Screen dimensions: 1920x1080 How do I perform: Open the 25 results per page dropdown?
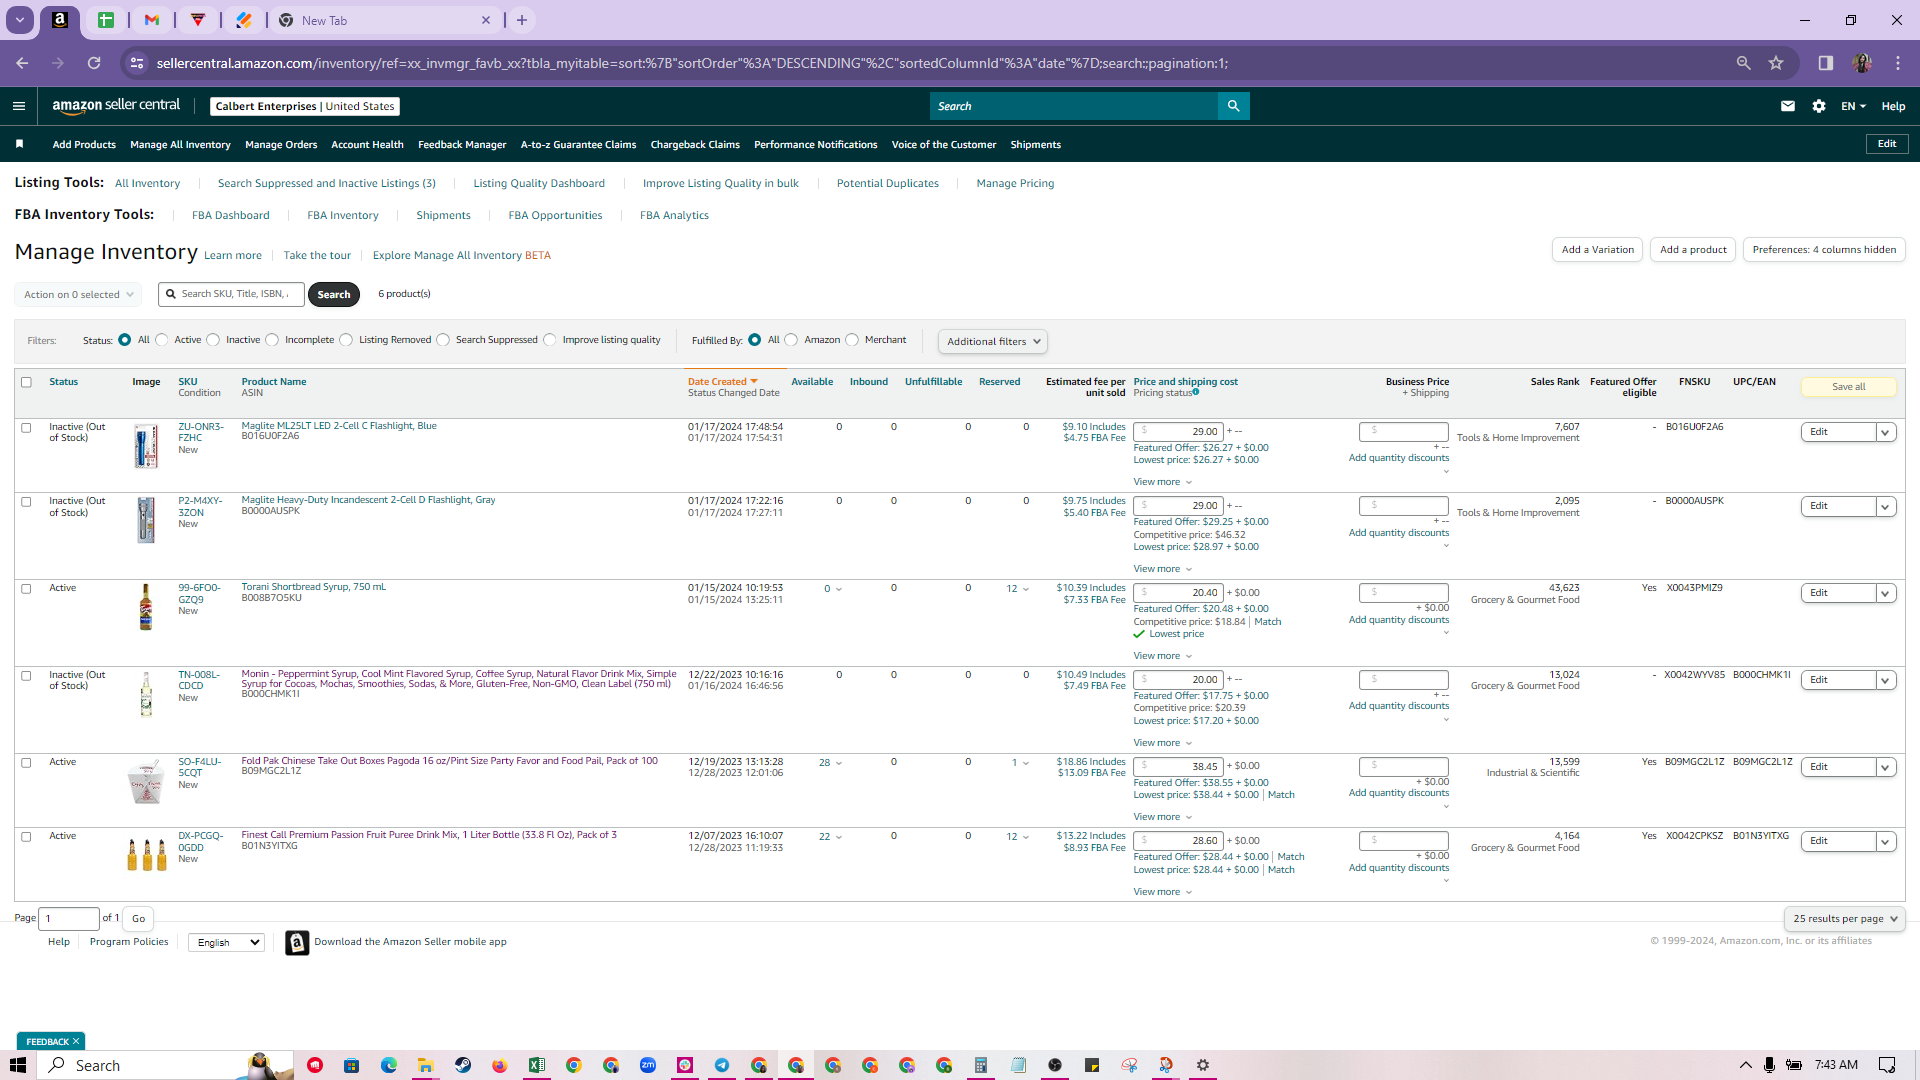click(1844, 919)
